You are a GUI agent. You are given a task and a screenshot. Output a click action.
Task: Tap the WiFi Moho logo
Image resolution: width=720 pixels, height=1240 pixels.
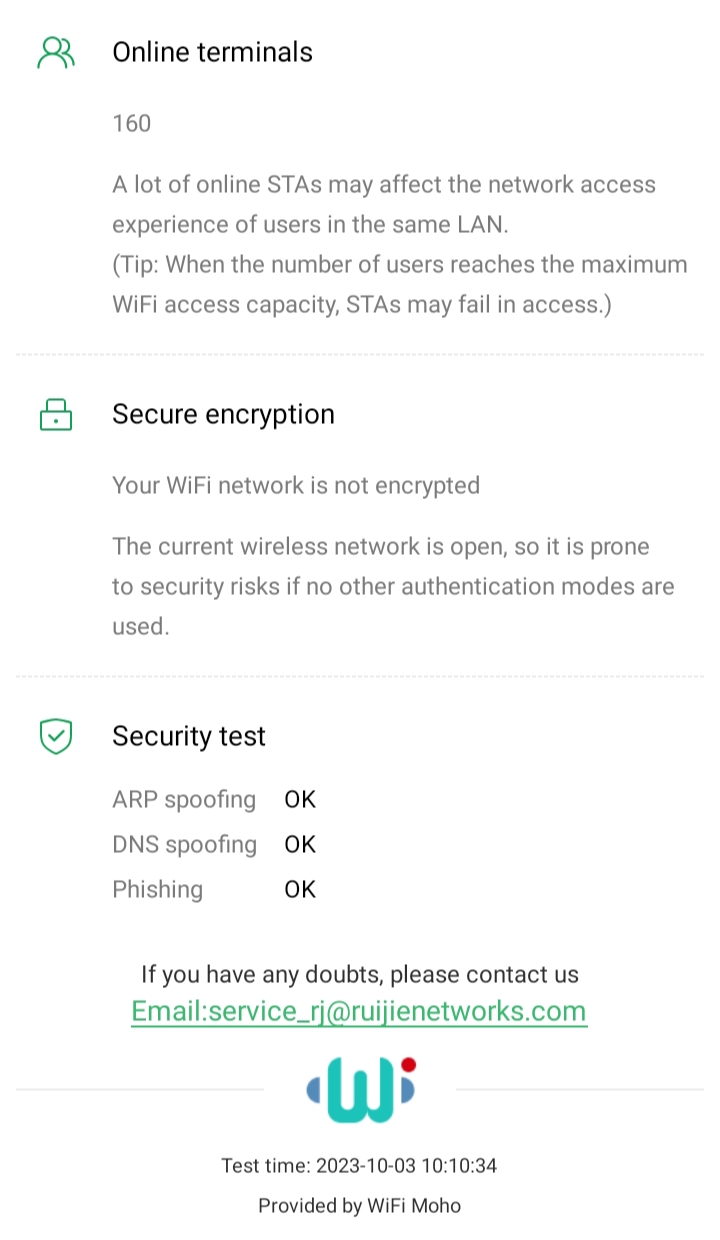pyautogui.click(x=360, y=1089)
